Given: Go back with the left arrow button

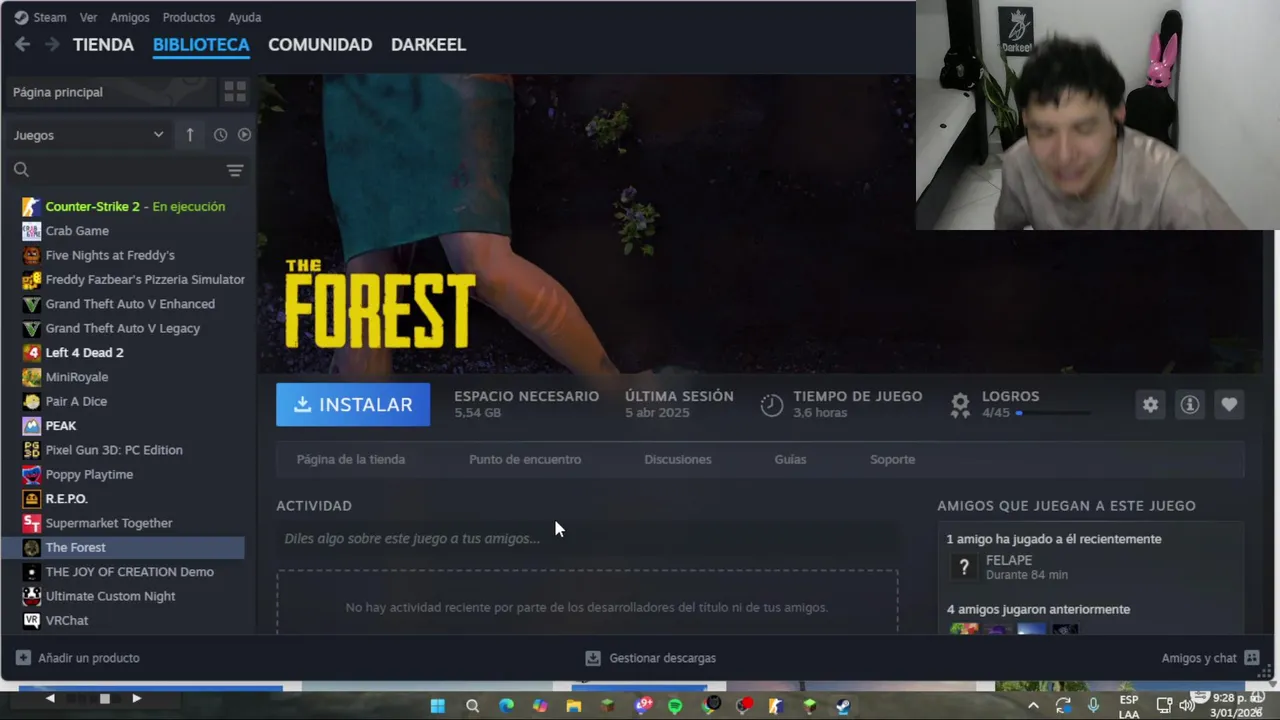Looking at the screenshot, I should pos(22,44).
